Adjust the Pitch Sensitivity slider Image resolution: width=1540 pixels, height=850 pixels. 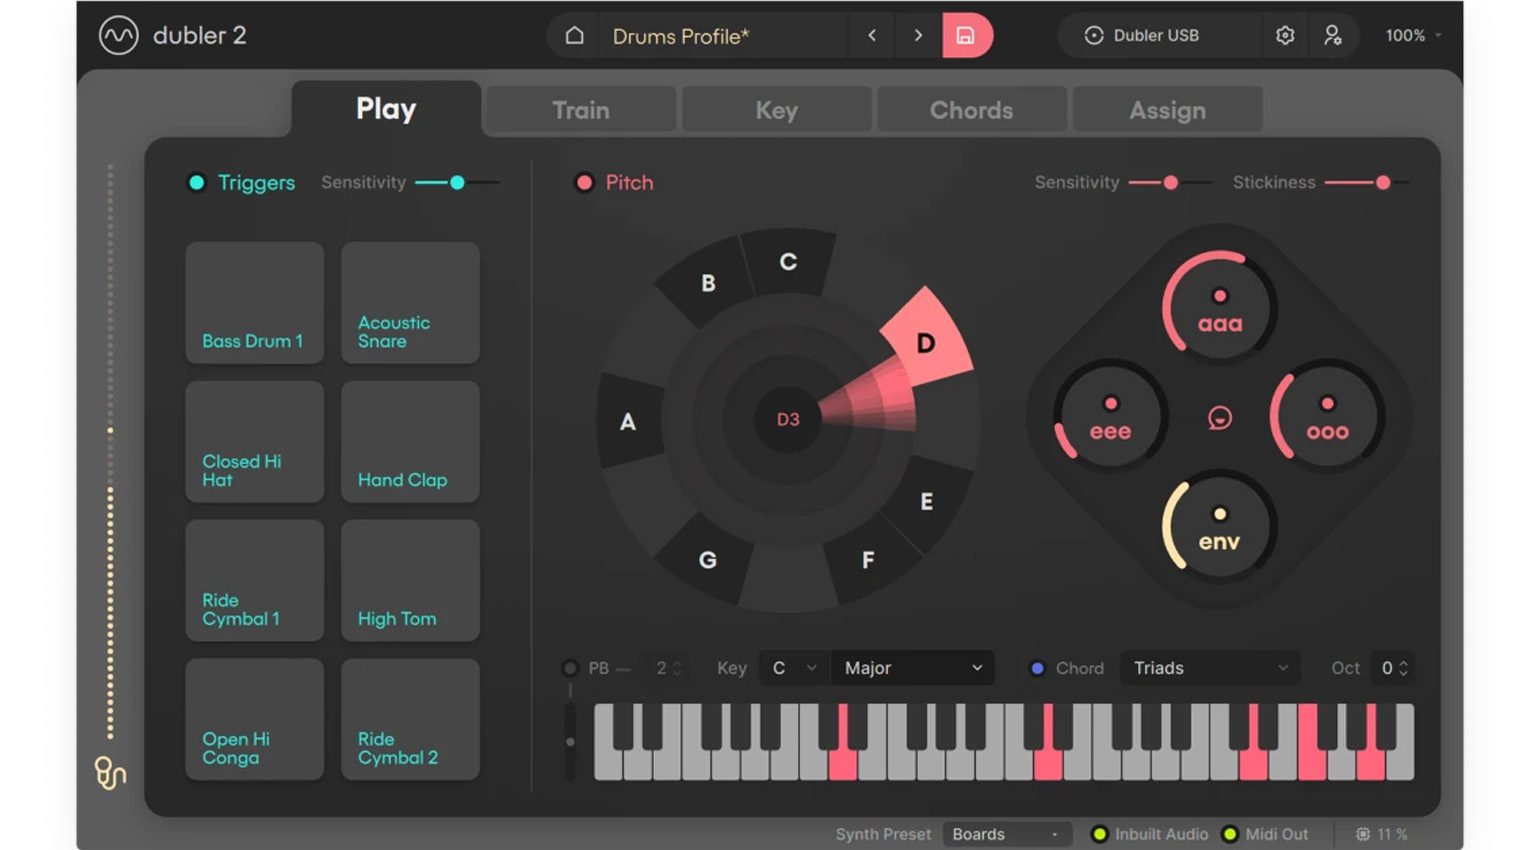click(1170, 183)
